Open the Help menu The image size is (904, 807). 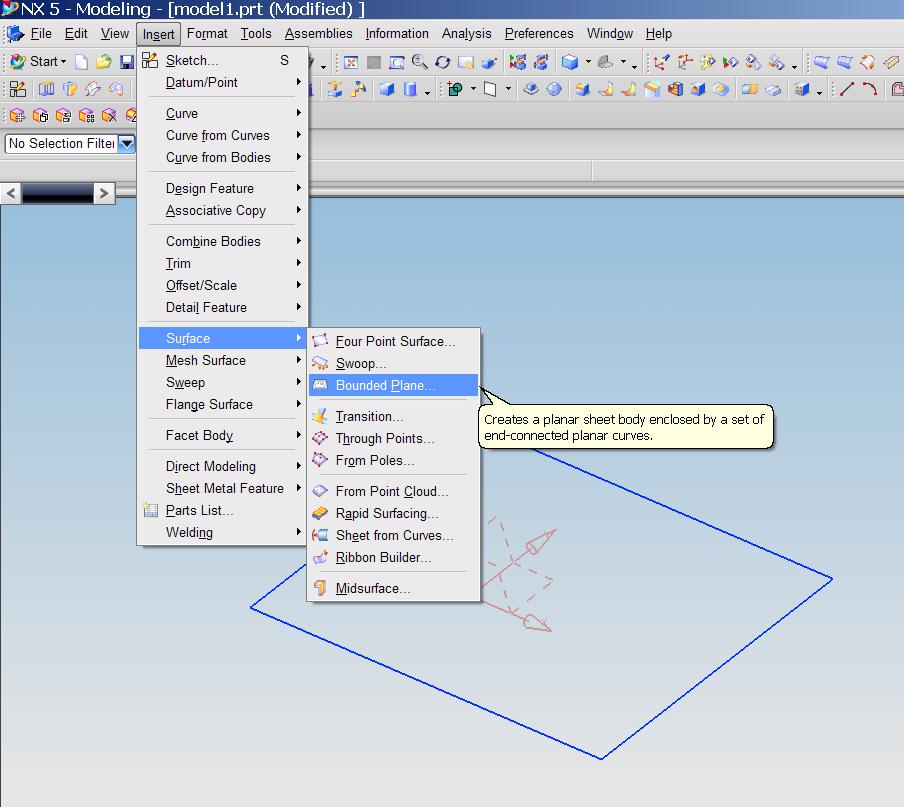click(658, 34)
